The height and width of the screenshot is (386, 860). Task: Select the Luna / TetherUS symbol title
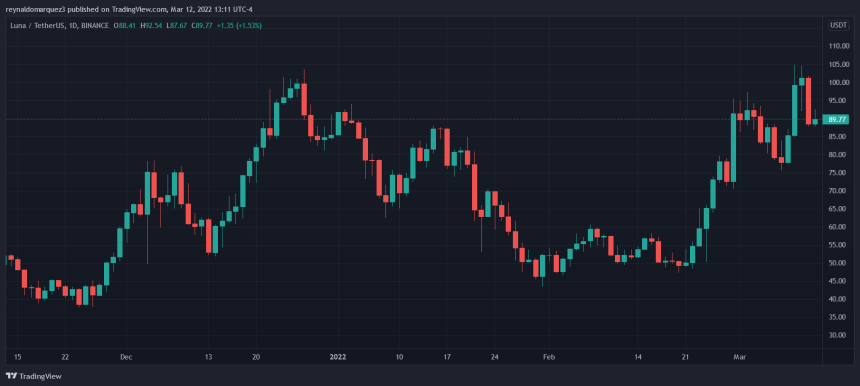tap(34, 25)
